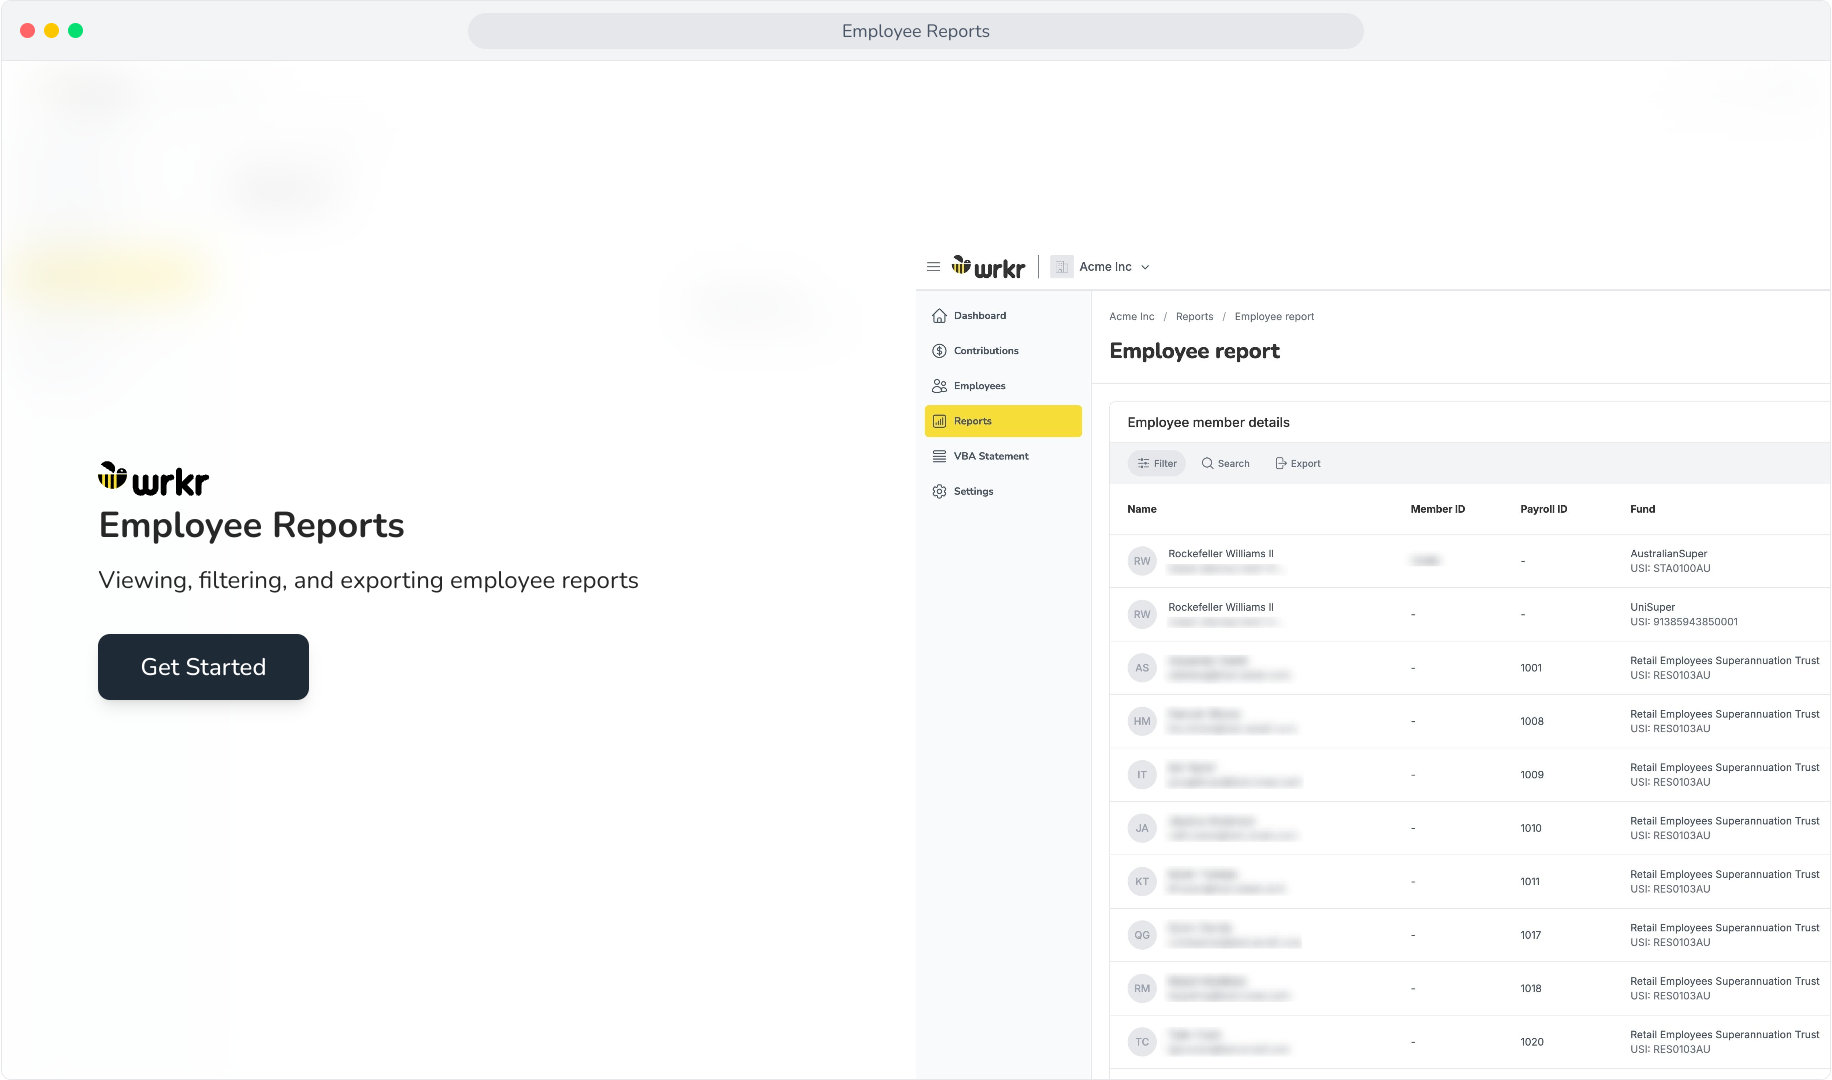Click the RW avatar for AustralianSuper row

pos(1142,561)
